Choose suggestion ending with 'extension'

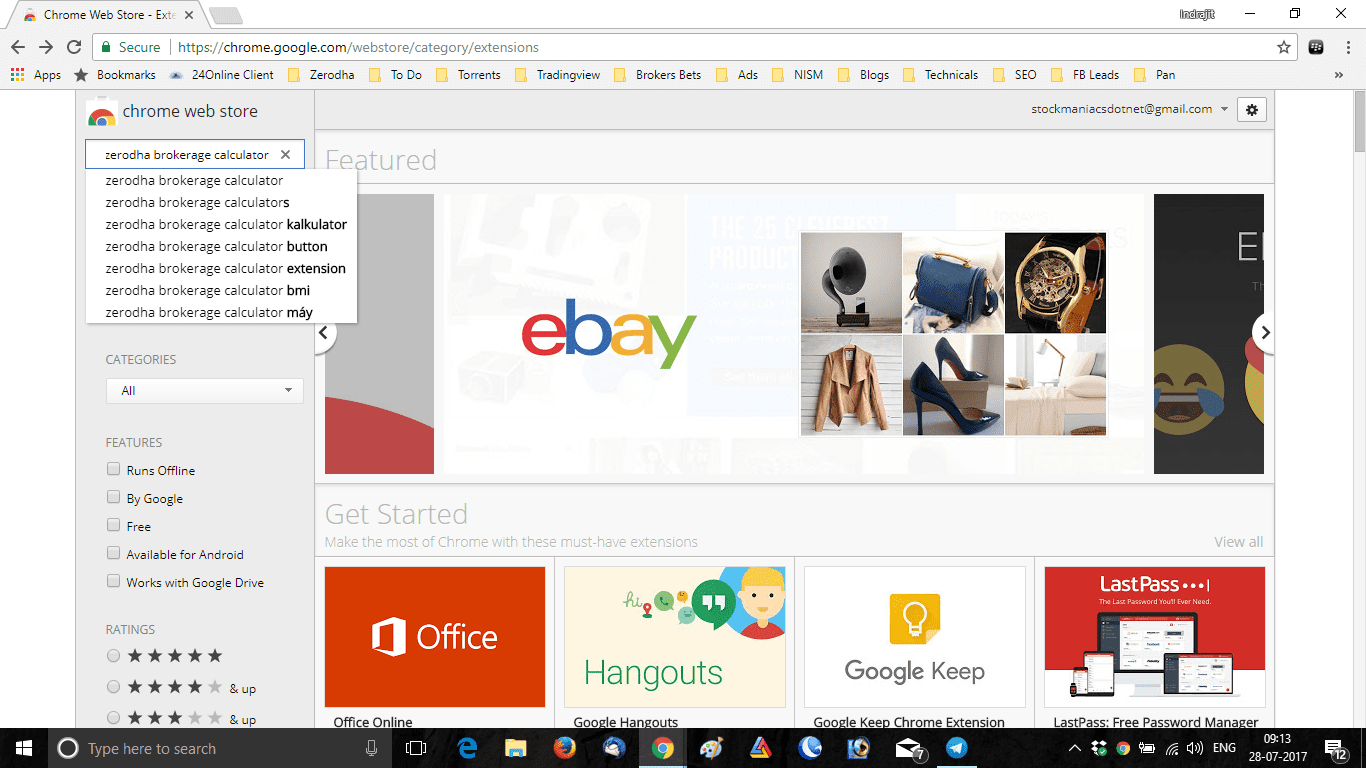tap(221, 268)
